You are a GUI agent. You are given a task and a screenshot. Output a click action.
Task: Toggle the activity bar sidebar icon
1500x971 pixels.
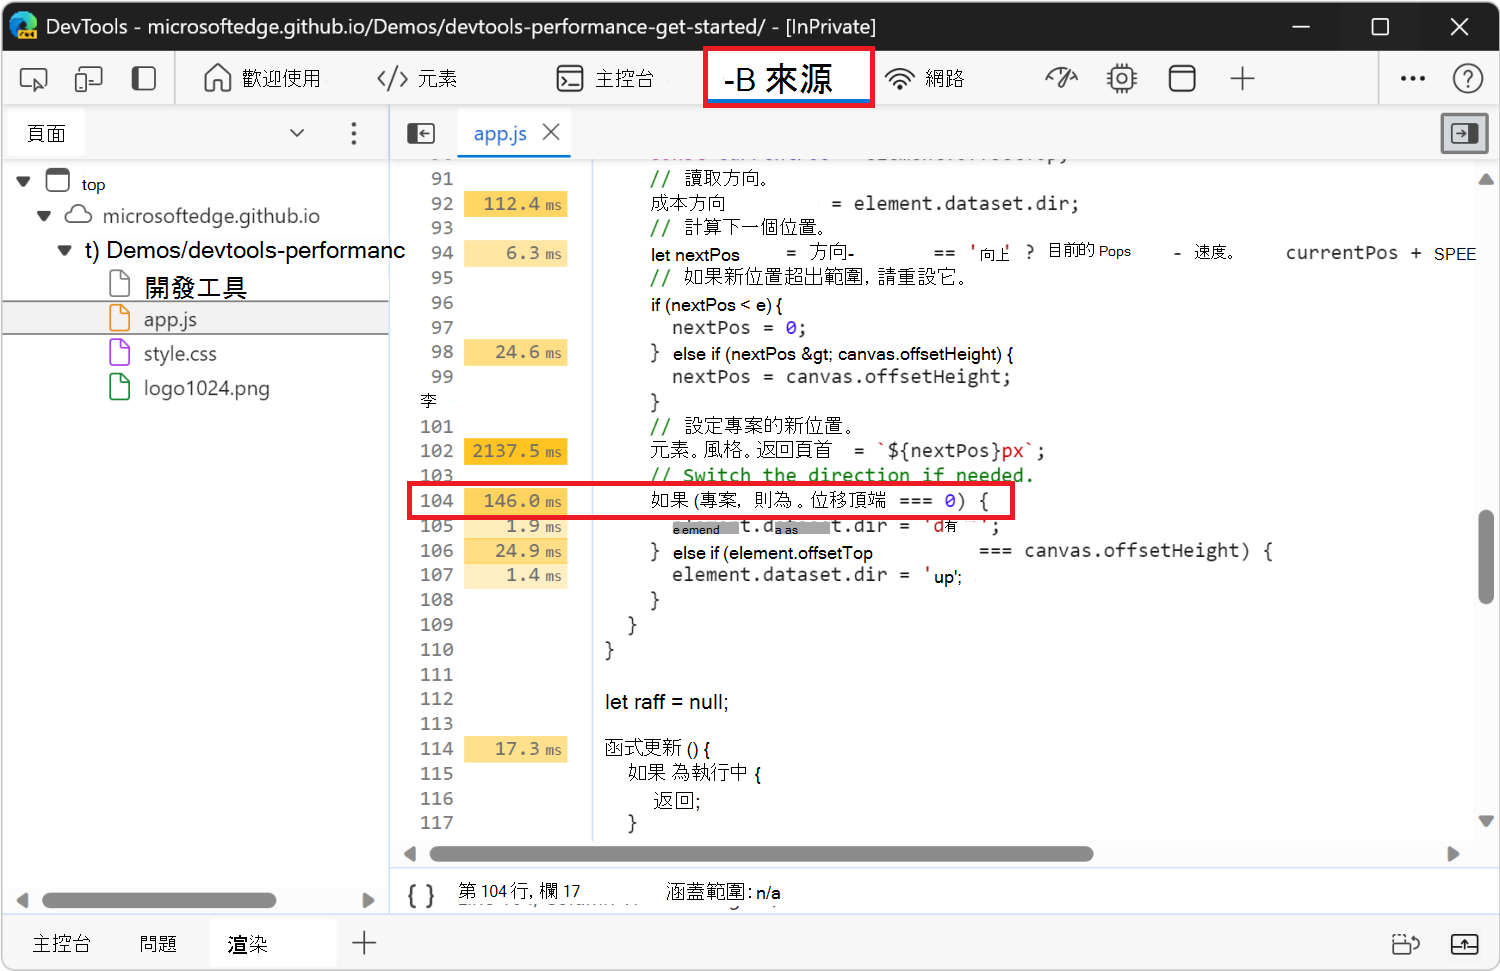tap(144, 79)
